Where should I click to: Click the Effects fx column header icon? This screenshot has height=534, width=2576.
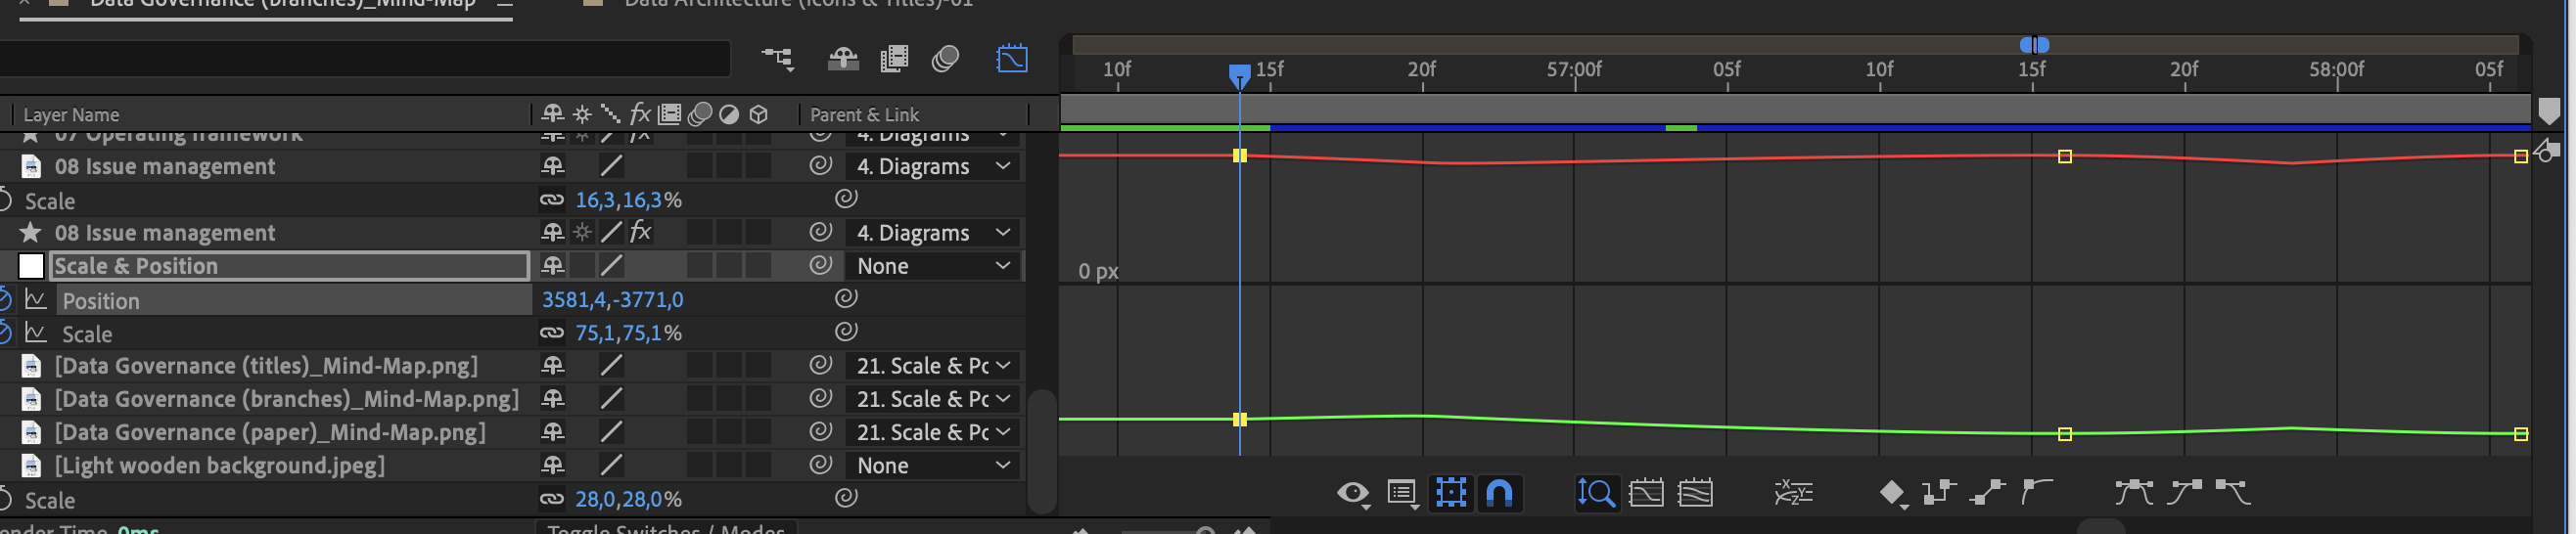pos(640,114)
